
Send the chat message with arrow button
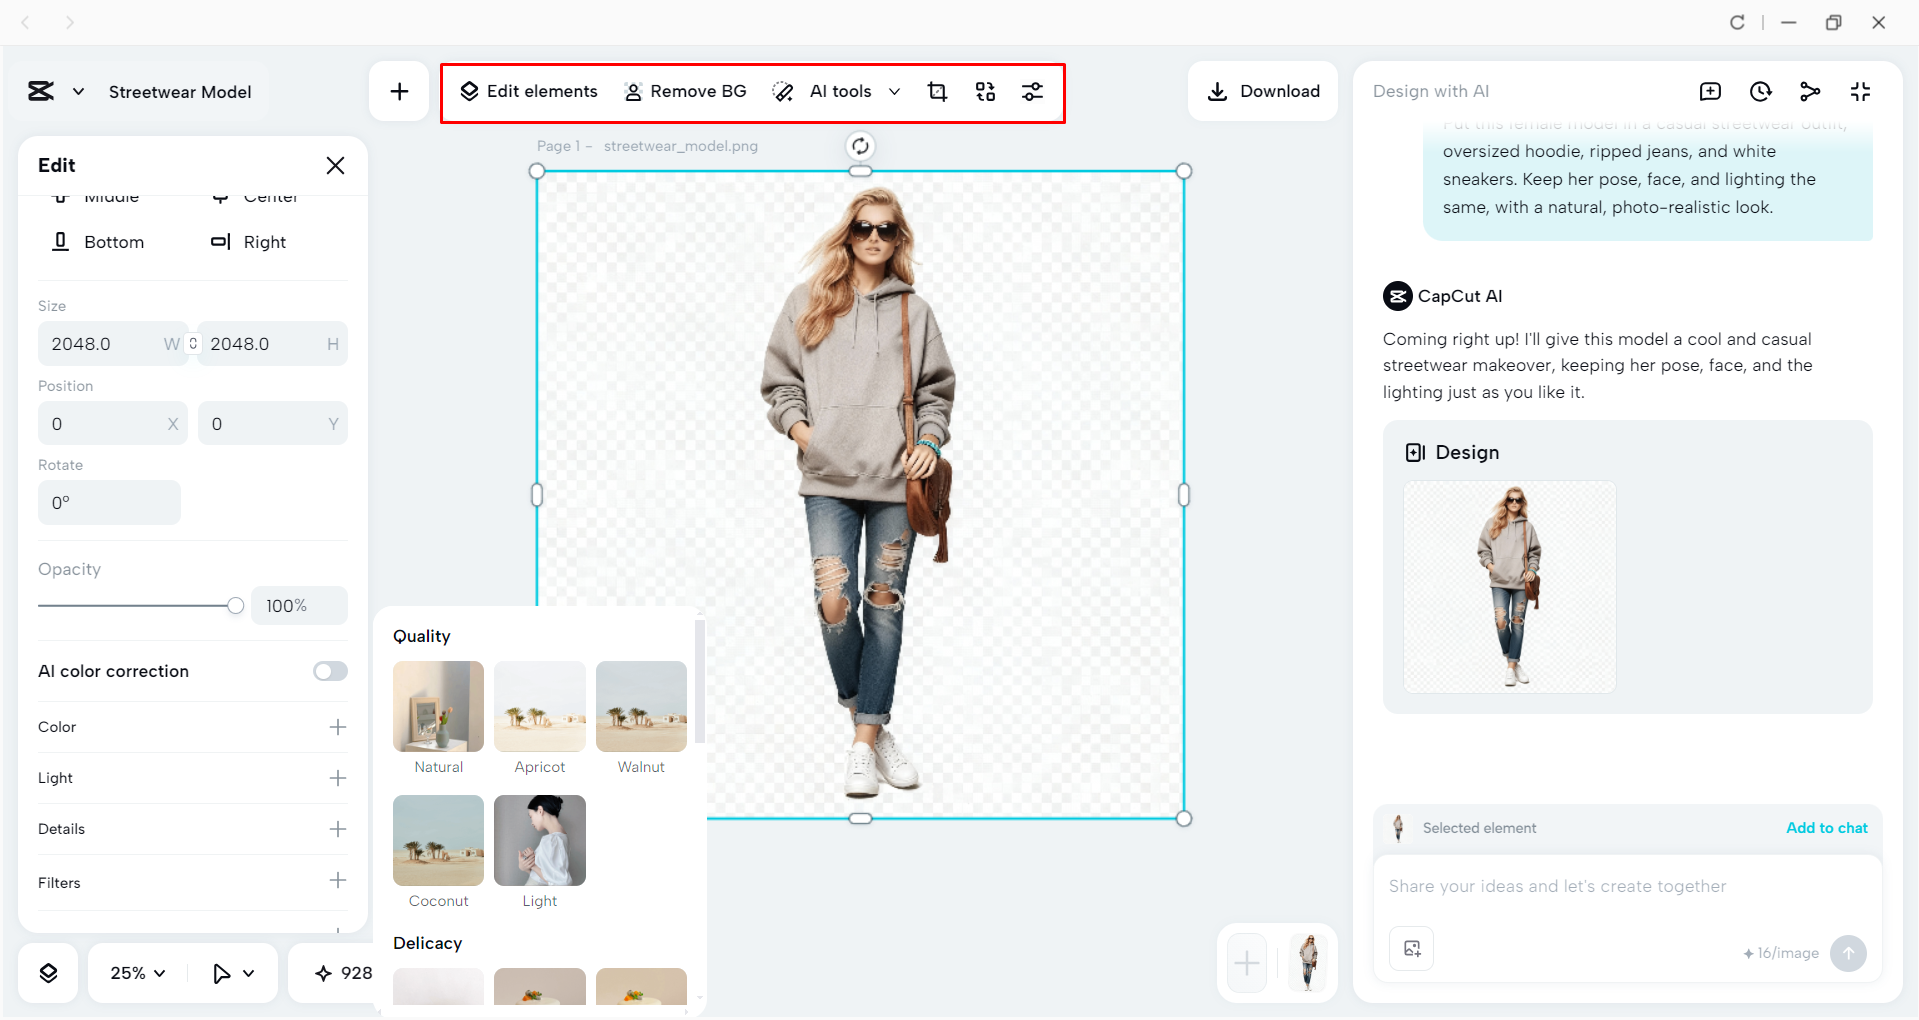point(1848,953)
